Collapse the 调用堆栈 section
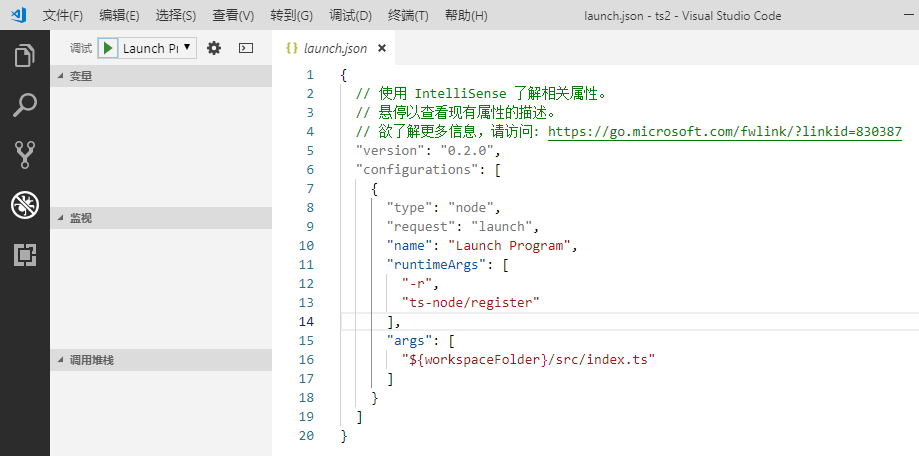The image size is (919, 456). [161, 360]
